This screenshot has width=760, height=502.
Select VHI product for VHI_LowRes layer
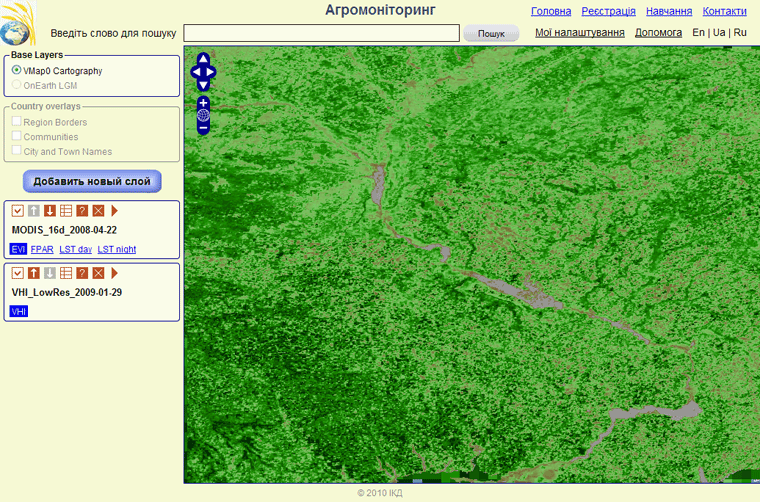pyautogui.click(x=19, y=311)
